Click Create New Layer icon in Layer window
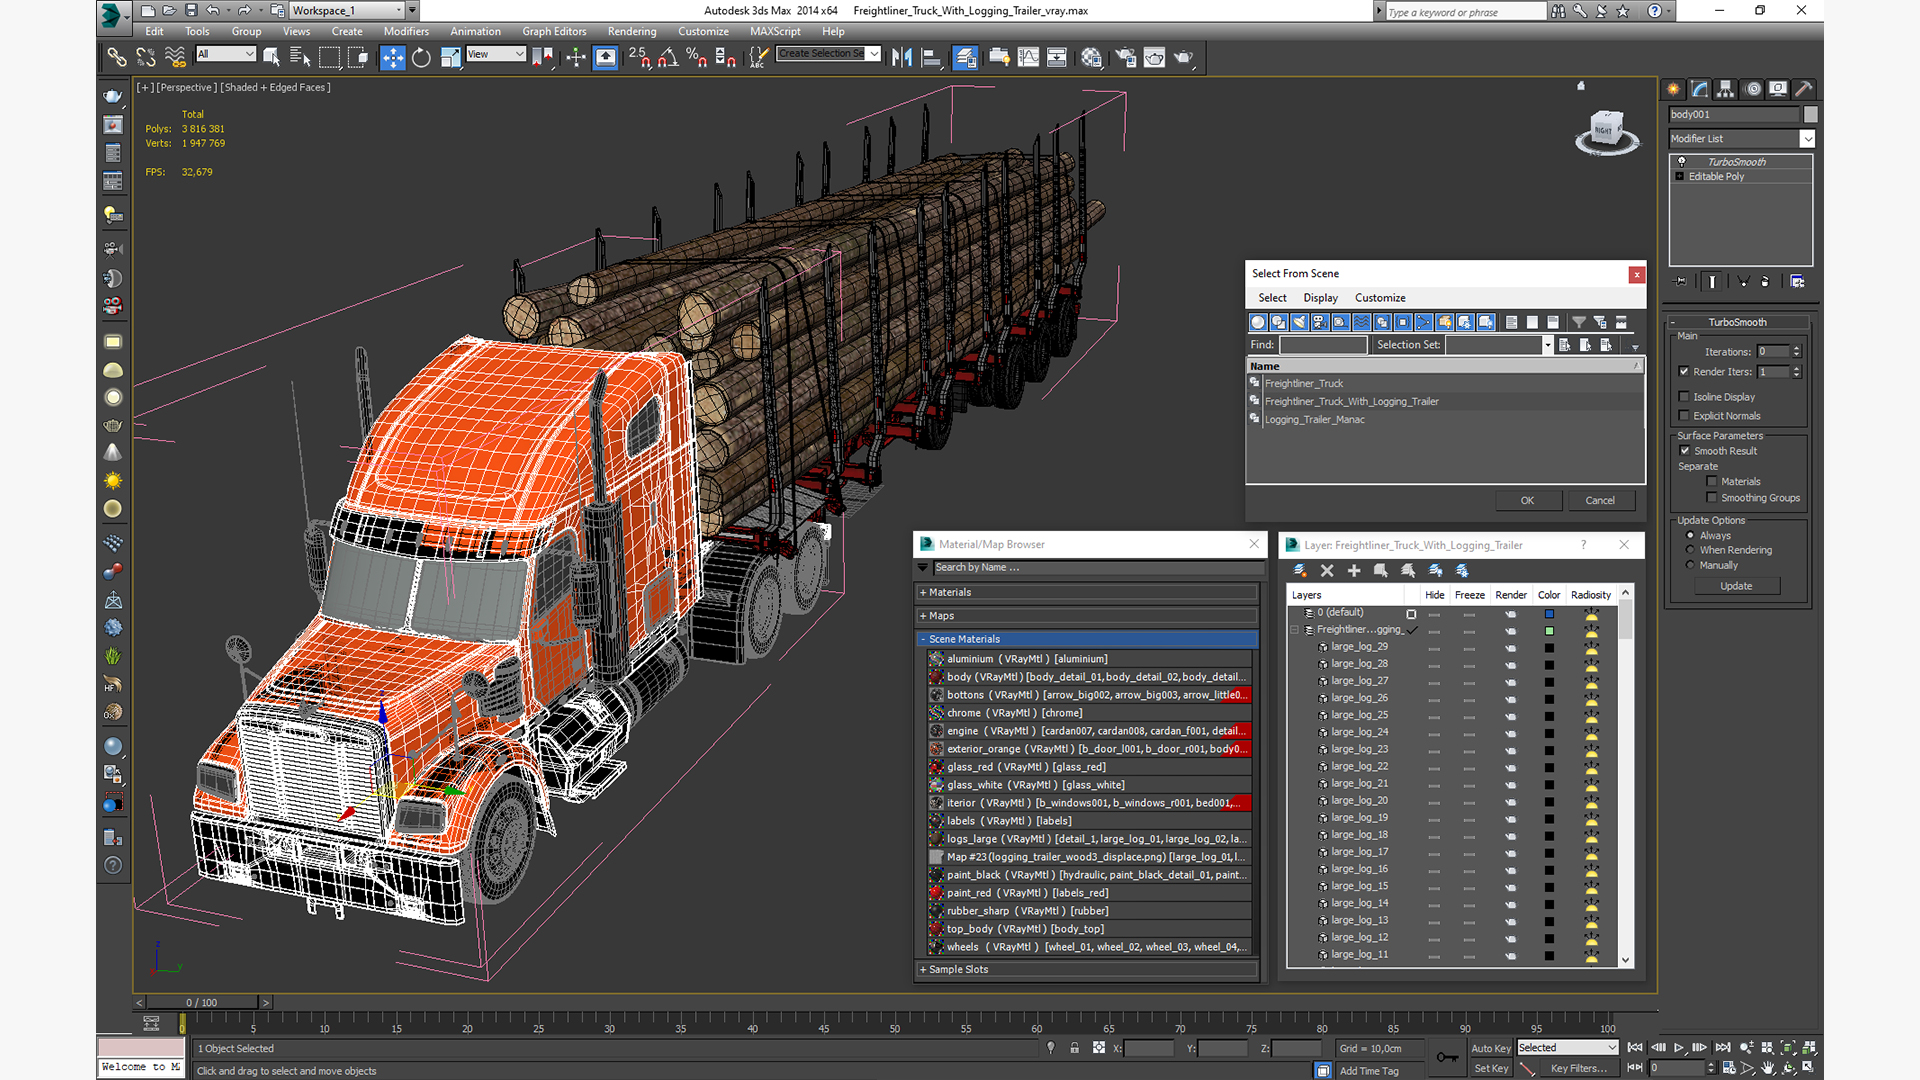Image resolution: width=1920 pixels, height=1080 pixels. coord(1300,571)
